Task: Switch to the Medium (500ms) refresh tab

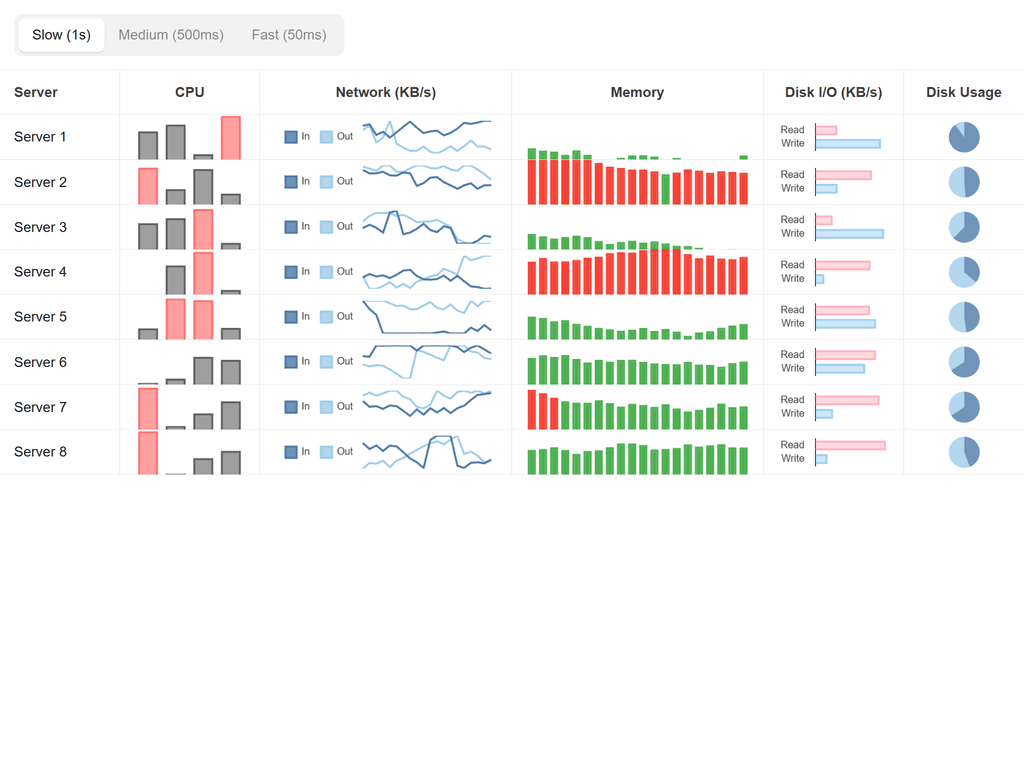Action: 170,34
